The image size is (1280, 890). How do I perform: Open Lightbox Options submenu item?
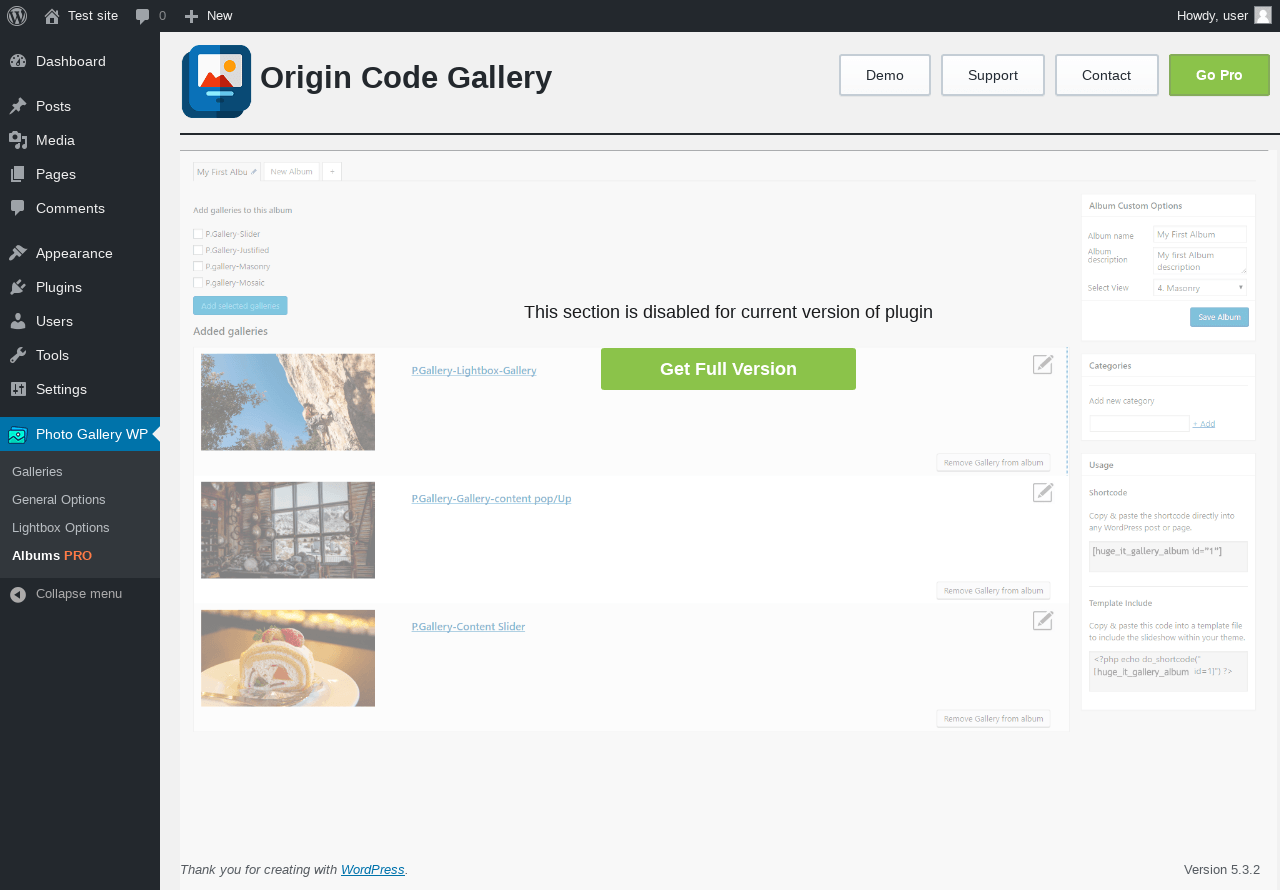pyautogui.click(x=61, y=527)
